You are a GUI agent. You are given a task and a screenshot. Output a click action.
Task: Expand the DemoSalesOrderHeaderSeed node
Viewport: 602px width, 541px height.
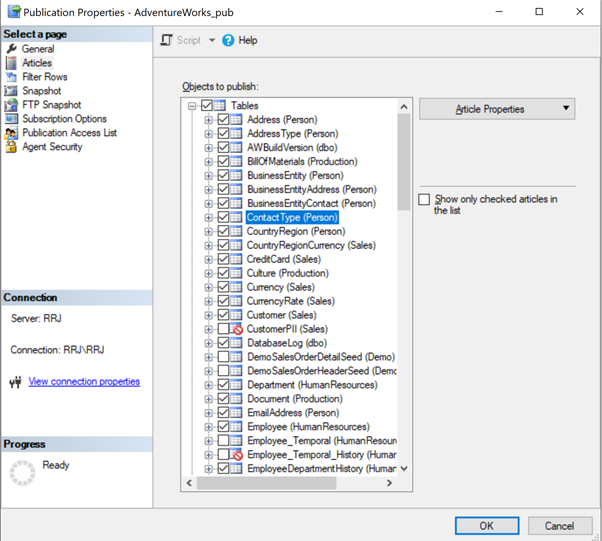tap(208, 371)
